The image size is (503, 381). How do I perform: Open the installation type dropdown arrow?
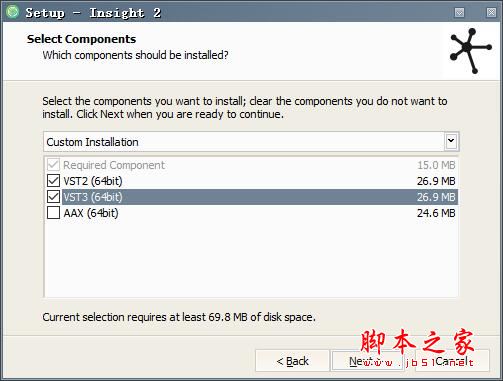coord(451,141)
